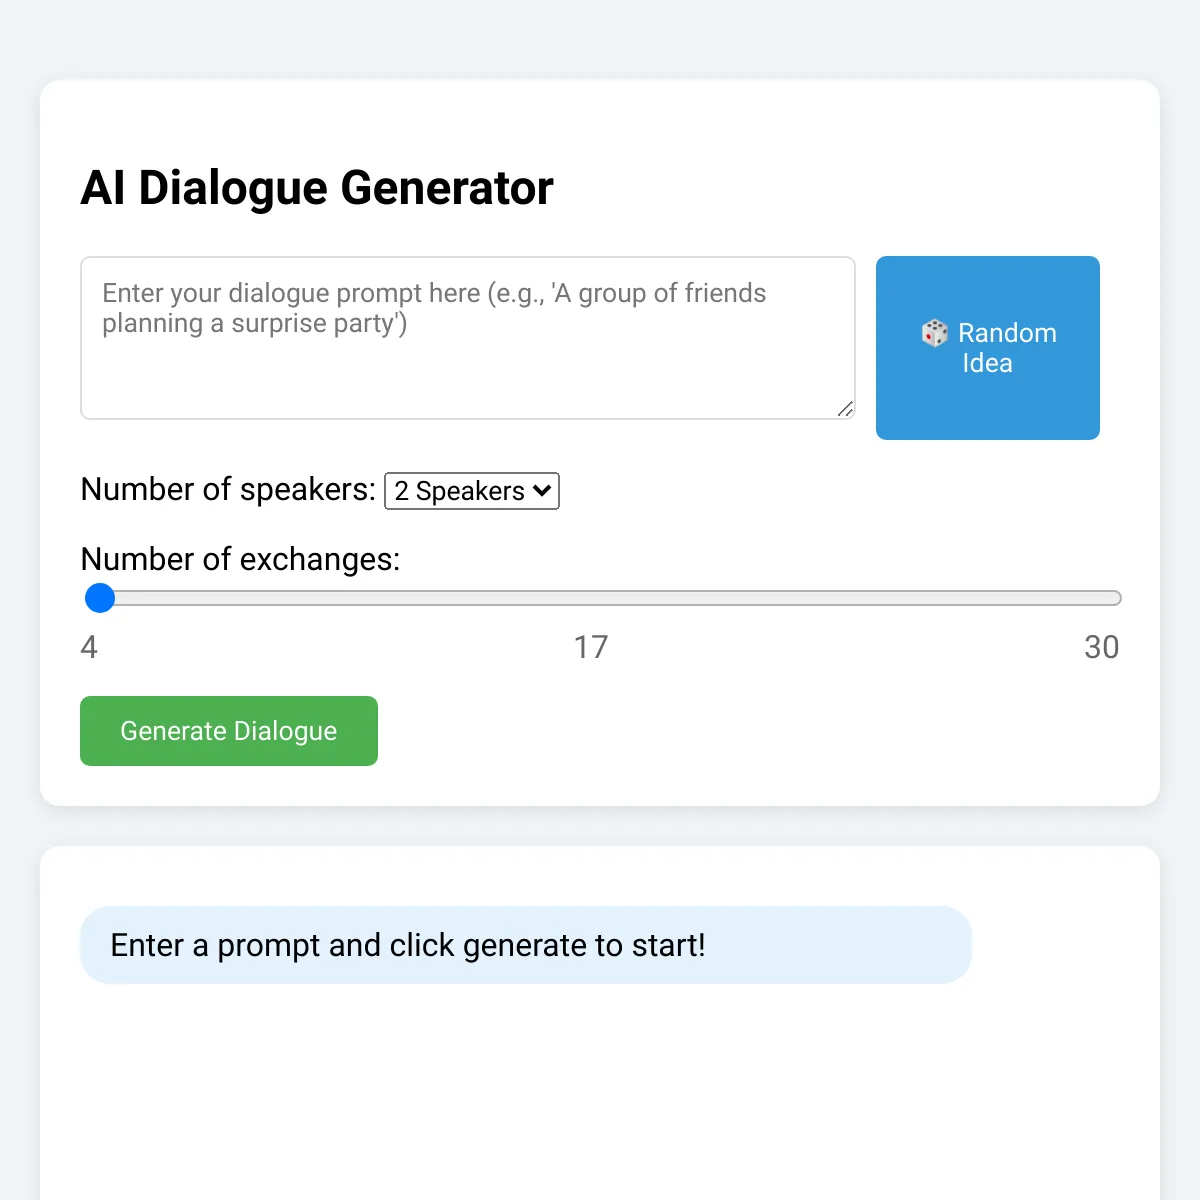This screenshot has height=1200, width=1200.
Task: Click the blue exchanges slider thumb
Action: coord(100,598)
